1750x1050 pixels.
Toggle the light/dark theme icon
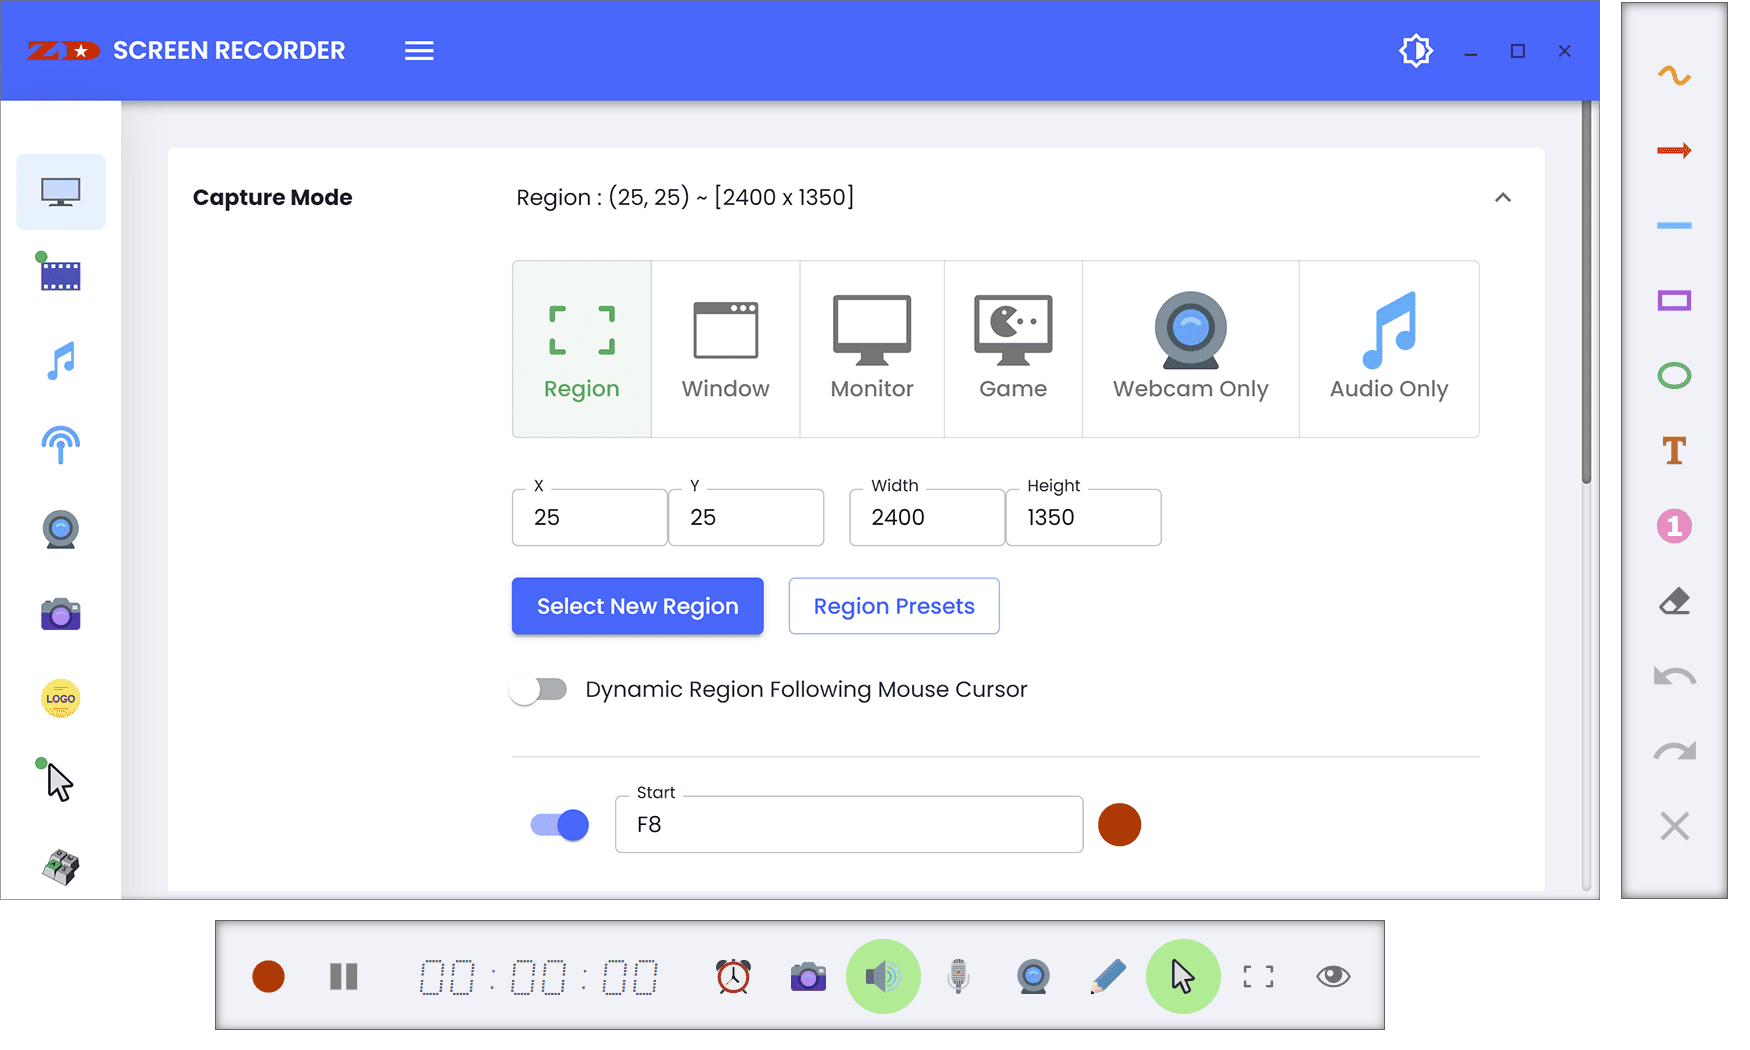click(1416, 51)
